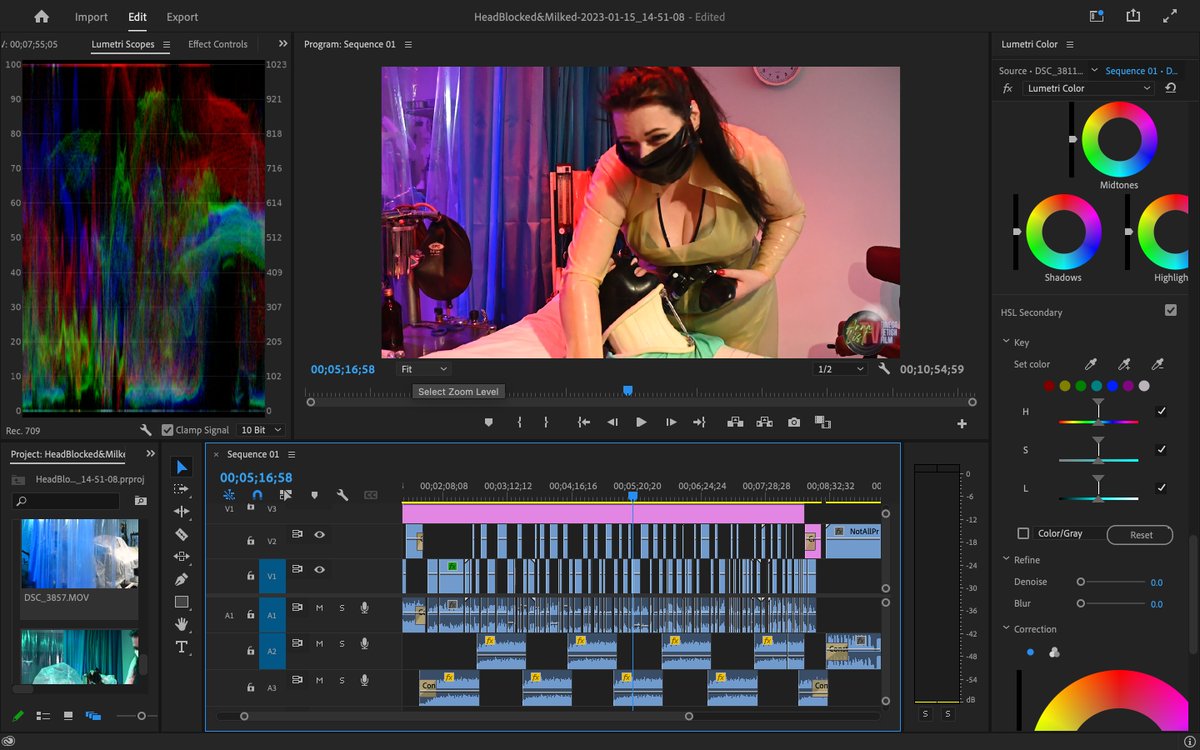1200x750 pixels.
Task: Switch to Export tab
Action: tap(182, 17)
